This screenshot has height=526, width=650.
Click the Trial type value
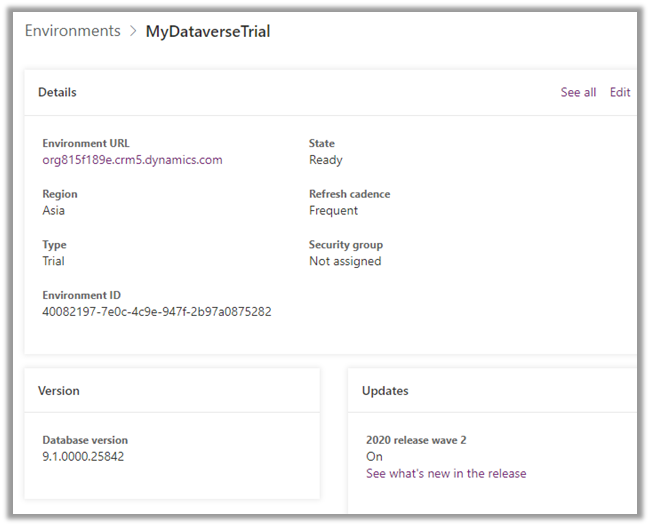[53, 261]
